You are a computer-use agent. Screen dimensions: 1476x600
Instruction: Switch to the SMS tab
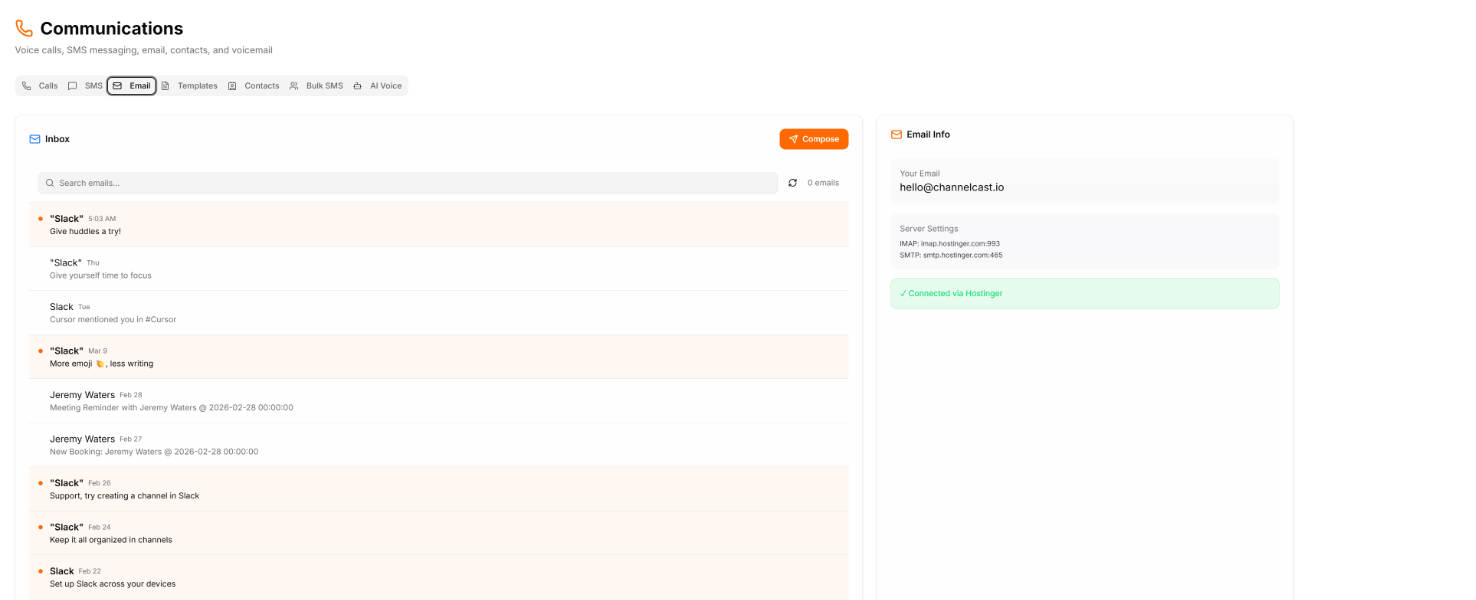coord(85,86)
